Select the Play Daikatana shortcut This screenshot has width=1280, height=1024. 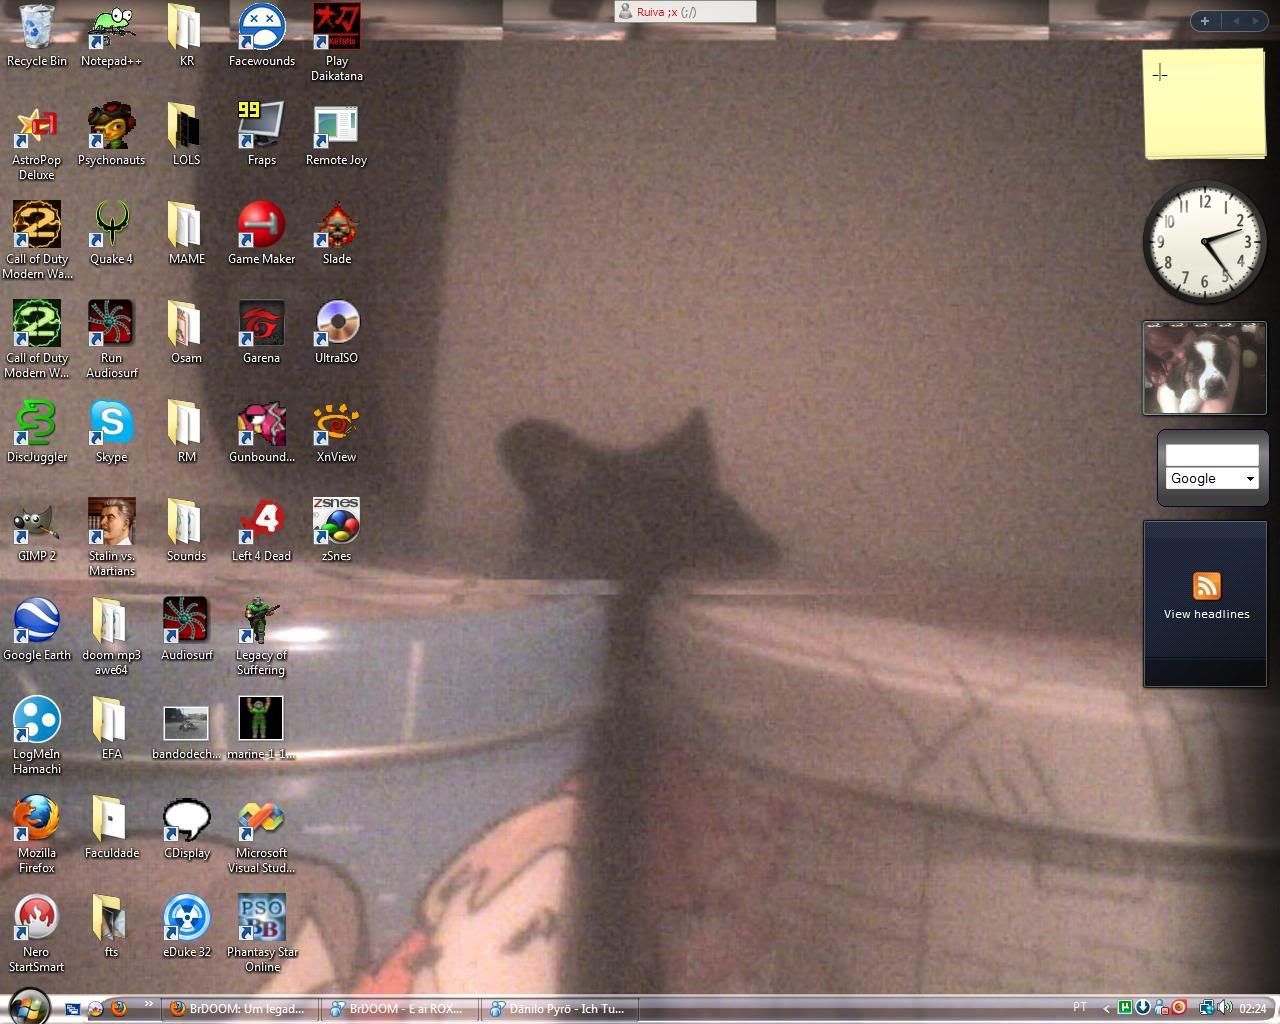[x=336, y=42]
